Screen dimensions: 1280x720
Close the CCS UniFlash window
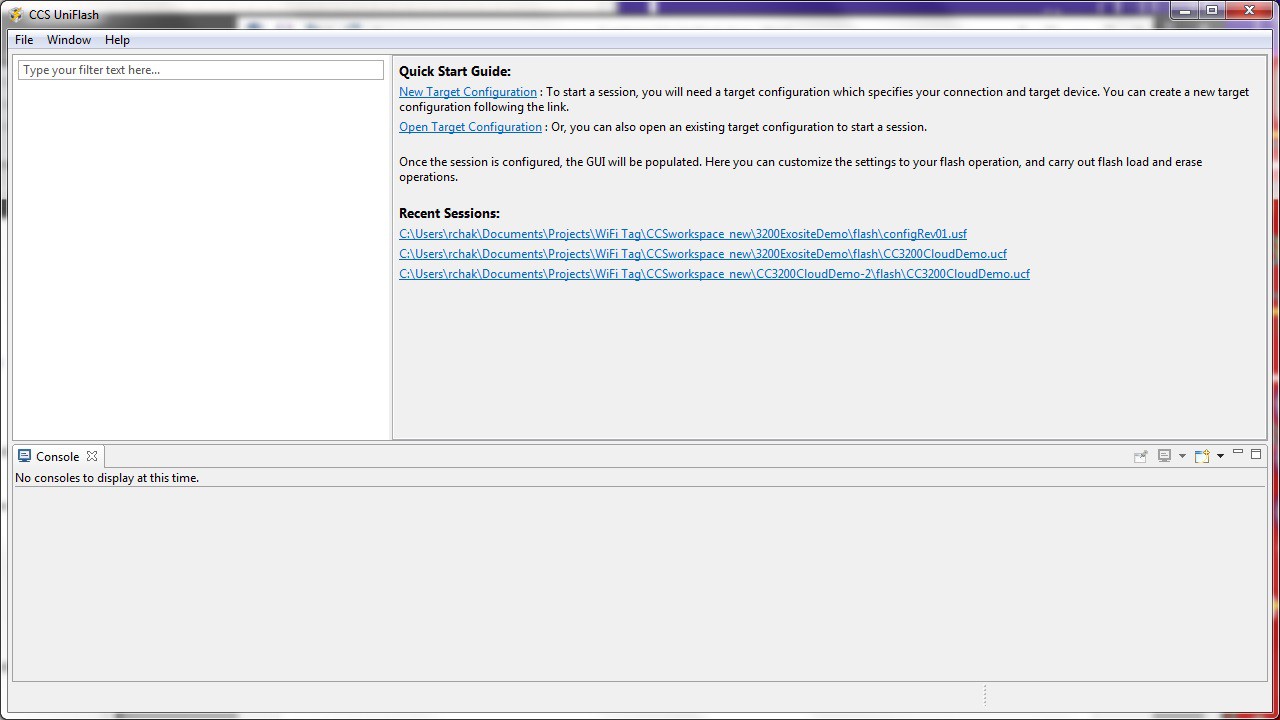click(1250, 11)
